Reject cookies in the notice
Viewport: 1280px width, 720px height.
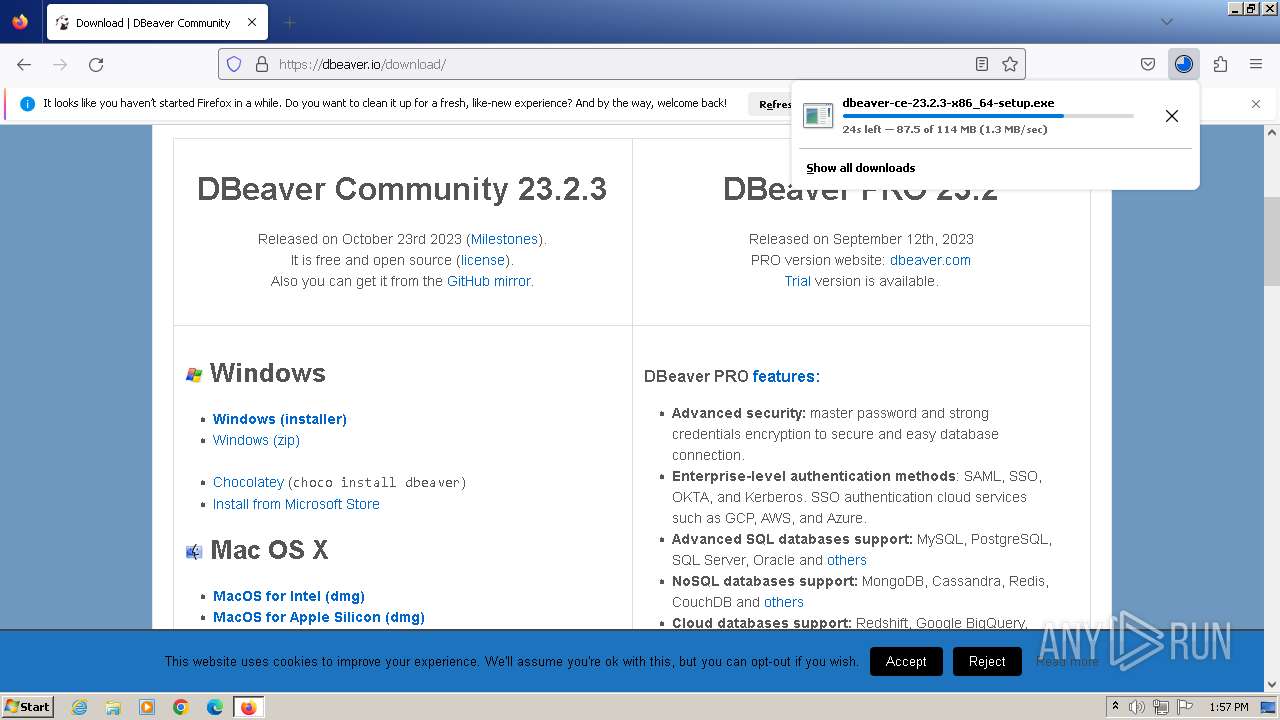(987, 661)
